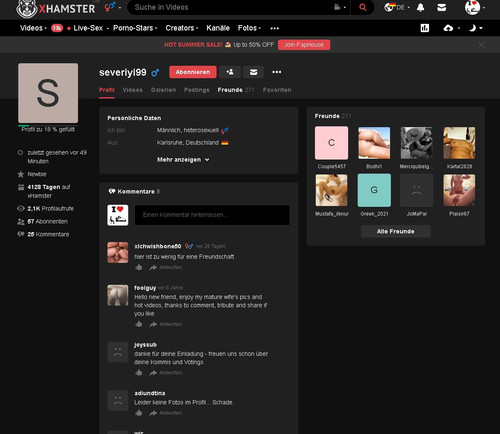Open the Fotos menu

click(249, 28)
